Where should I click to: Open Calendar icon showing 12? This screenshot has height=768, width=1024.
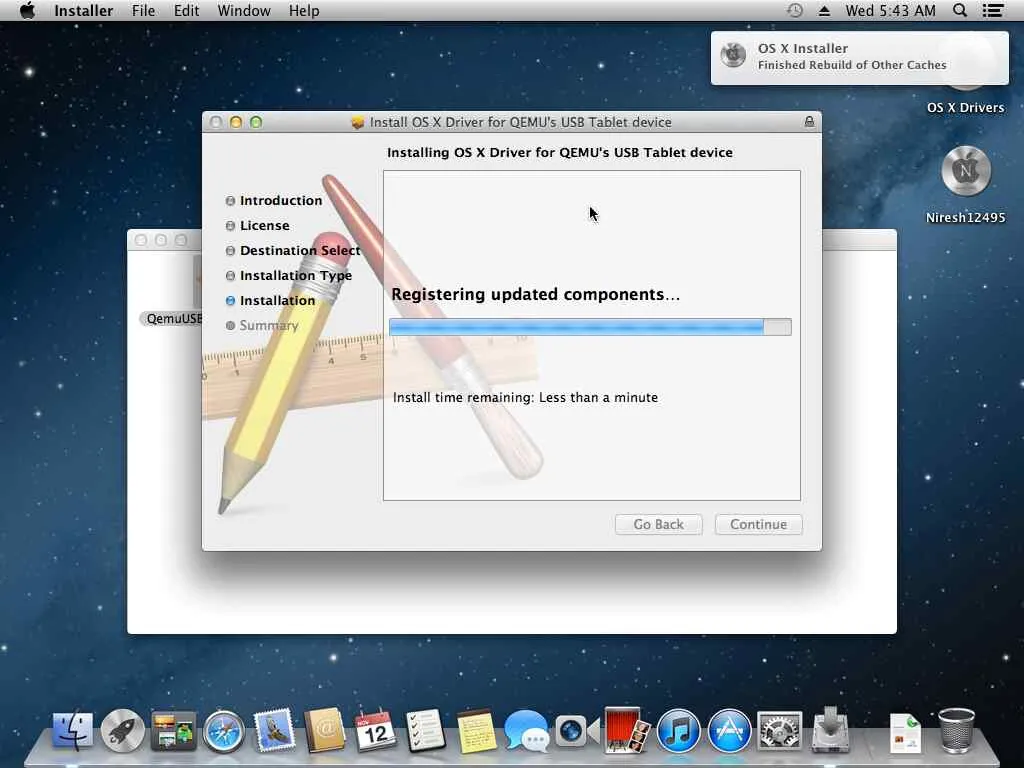point(375,730)
